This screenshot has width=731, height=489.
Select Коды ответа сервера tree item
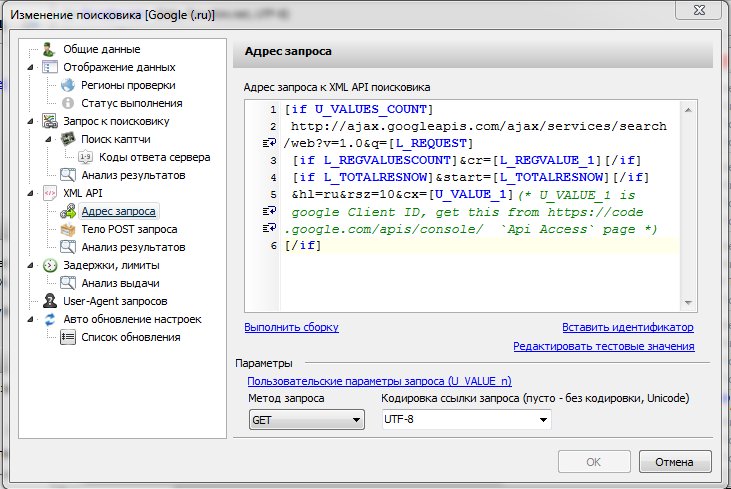(x=154, y=157)
